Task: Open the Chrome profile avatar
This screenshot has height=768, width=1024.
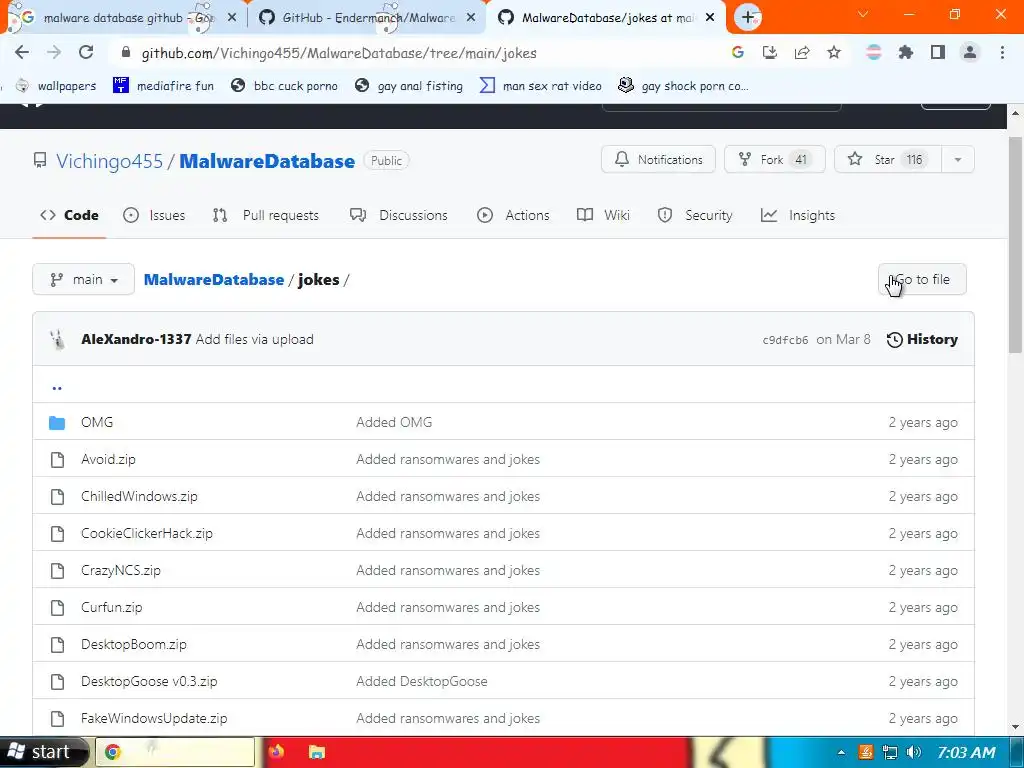Action: [x=970, y=53]
